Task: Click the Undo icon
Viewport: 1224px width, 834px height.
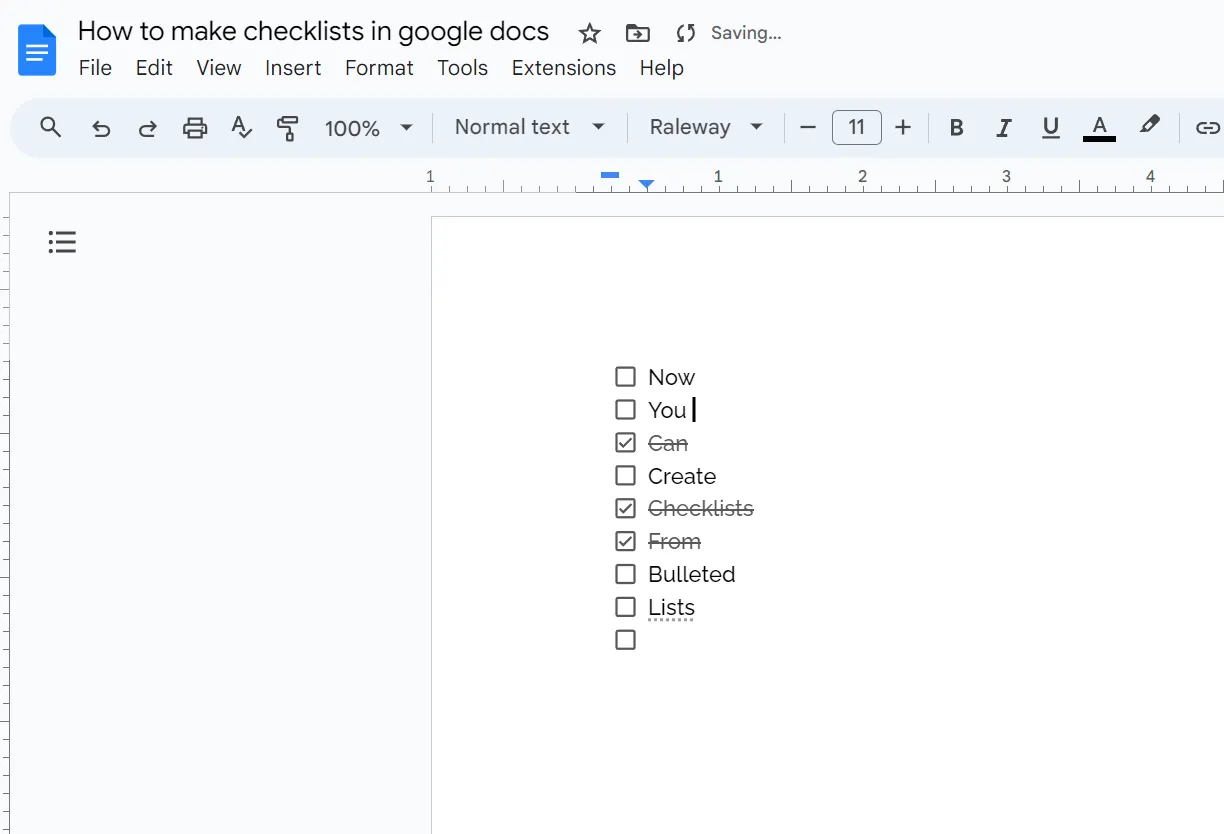Action: pyautogui.click(x=100, y=127)
